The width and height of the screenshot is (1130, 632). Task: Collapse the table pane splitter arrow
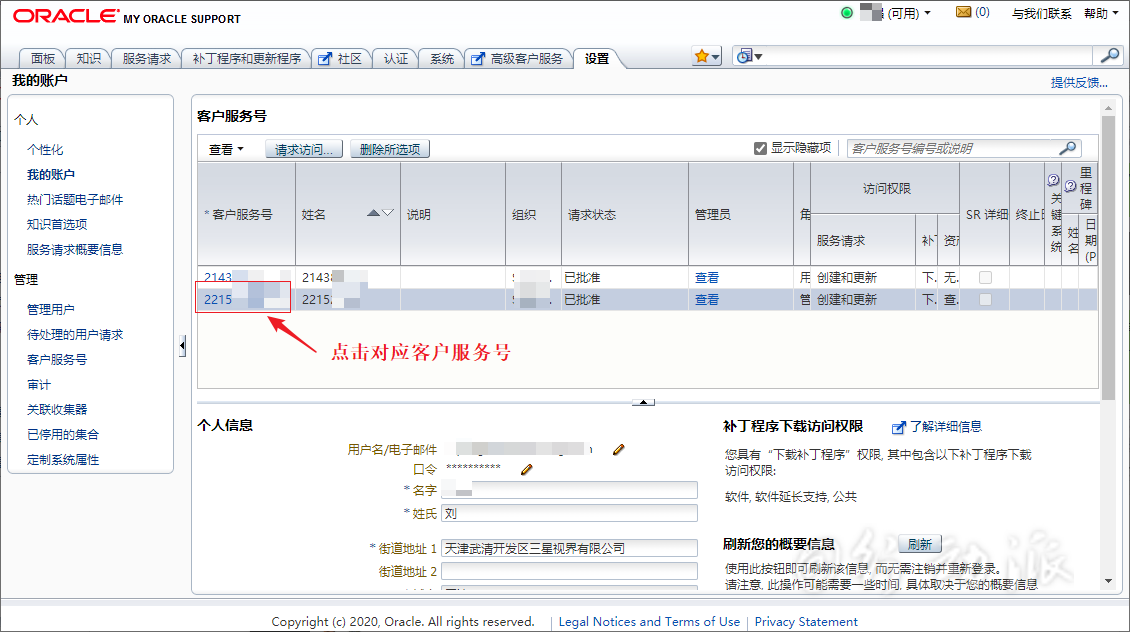(x=643, y=402)
